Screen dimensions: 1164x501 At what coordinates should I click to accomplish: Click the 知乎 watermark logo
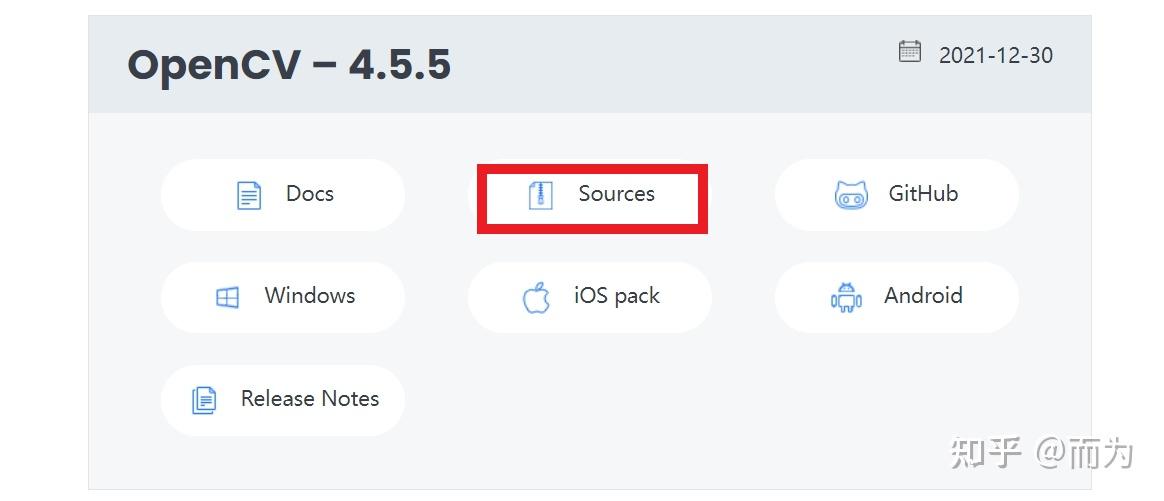point(986,453)
